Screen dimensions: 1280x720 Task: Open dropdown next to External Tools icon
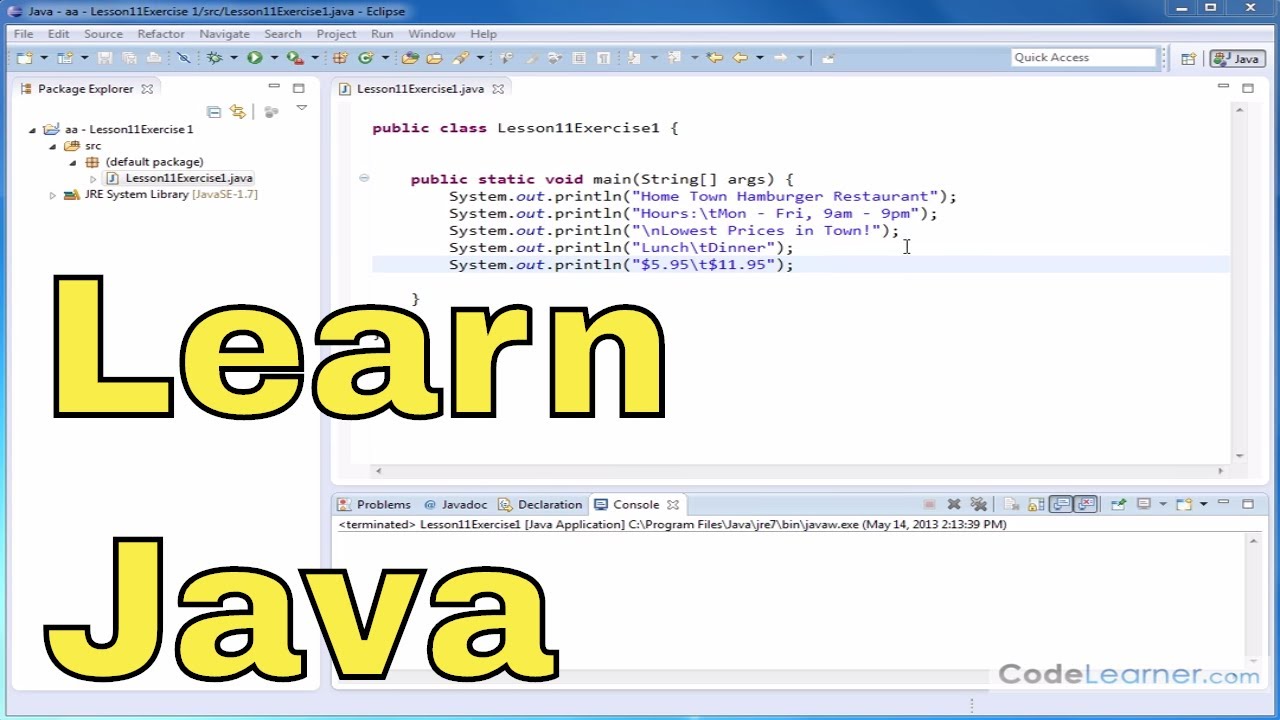[315, 58]
